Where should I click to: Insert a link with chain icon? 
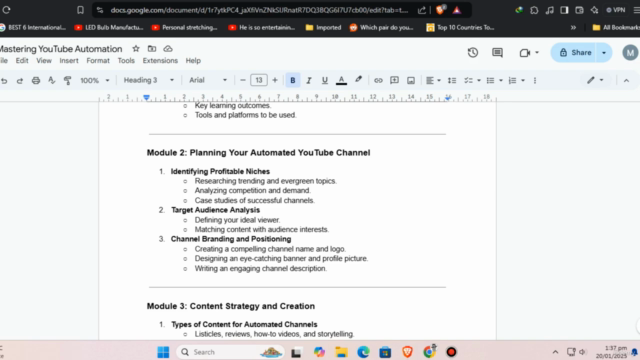(x=378, y=80)
